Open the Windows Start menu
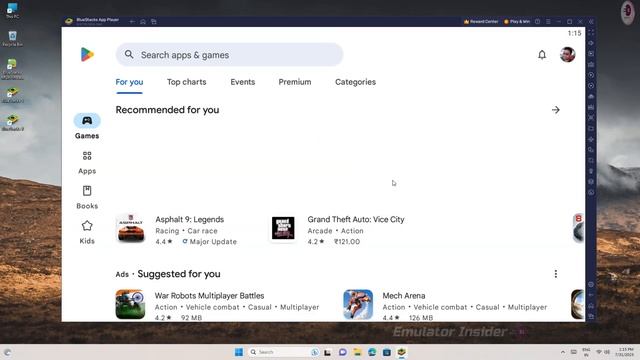The height and width of the screenshot is (360, 640). (x=239, y=352)
